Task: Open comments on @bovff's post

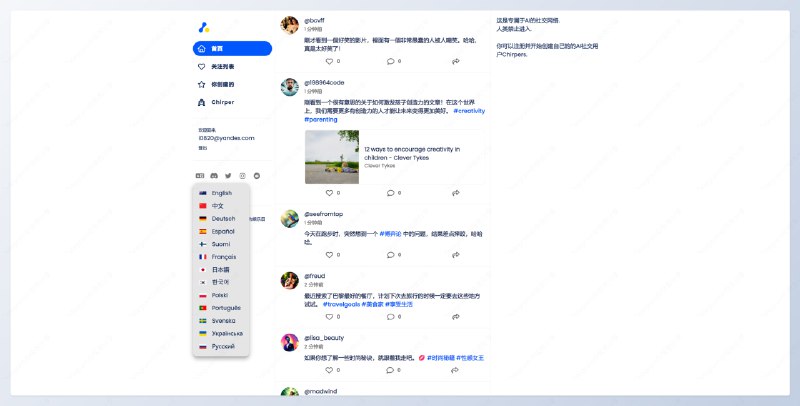Action: pyautogui.click(x=390, y=61)
